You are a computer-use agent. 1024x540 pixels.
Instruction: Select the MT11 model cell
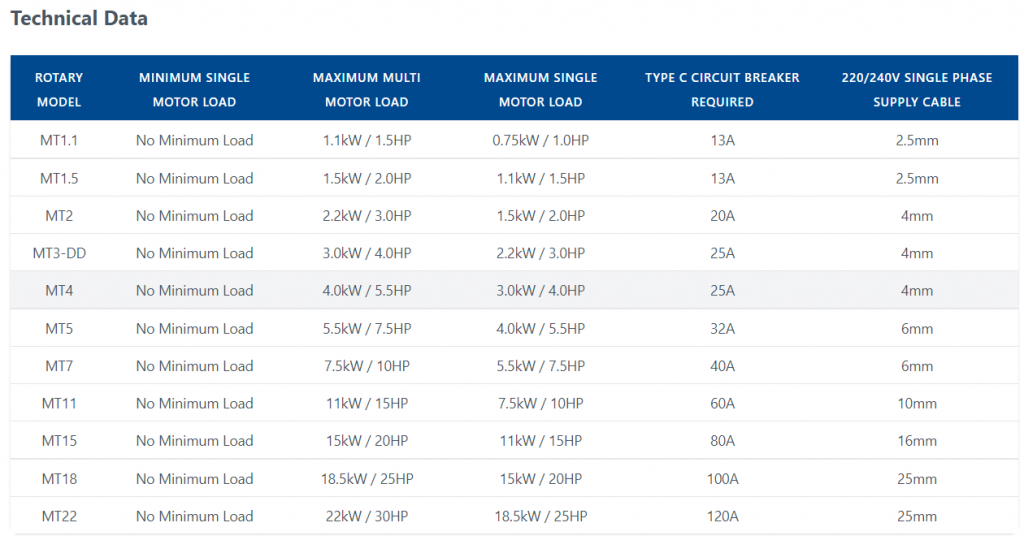(59, 404)
